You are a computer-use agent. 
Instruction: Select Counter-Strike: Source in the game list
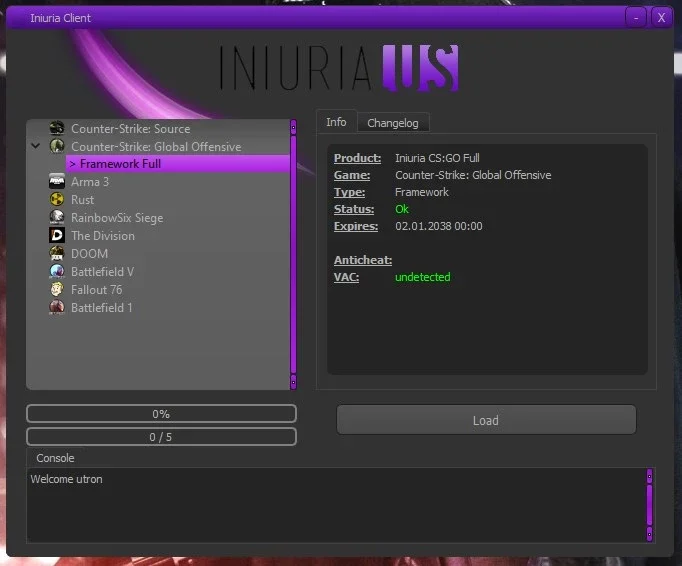pyautogui.click(x=130, y=129)
